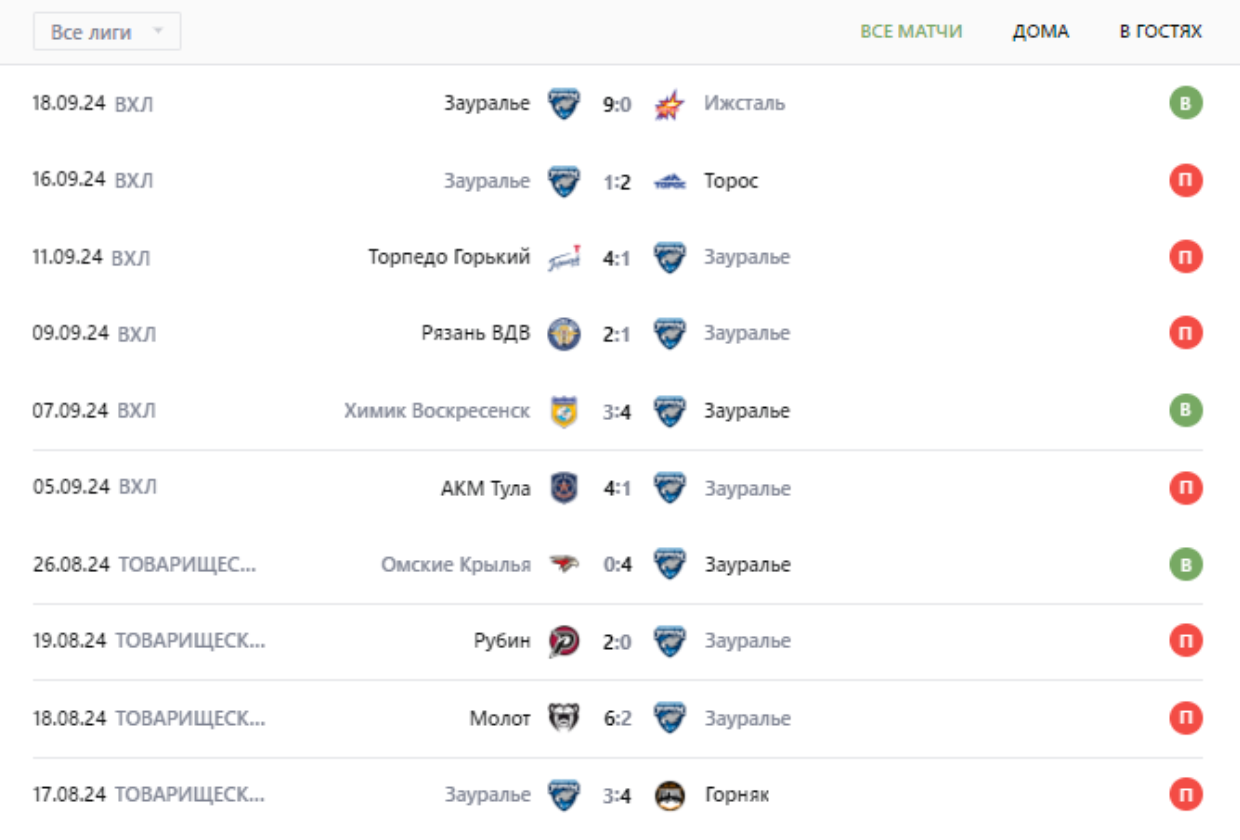Click the Горняк team logo
Image resolution: width=1240 pixels, height=840 pixels.
pos(669,795)
